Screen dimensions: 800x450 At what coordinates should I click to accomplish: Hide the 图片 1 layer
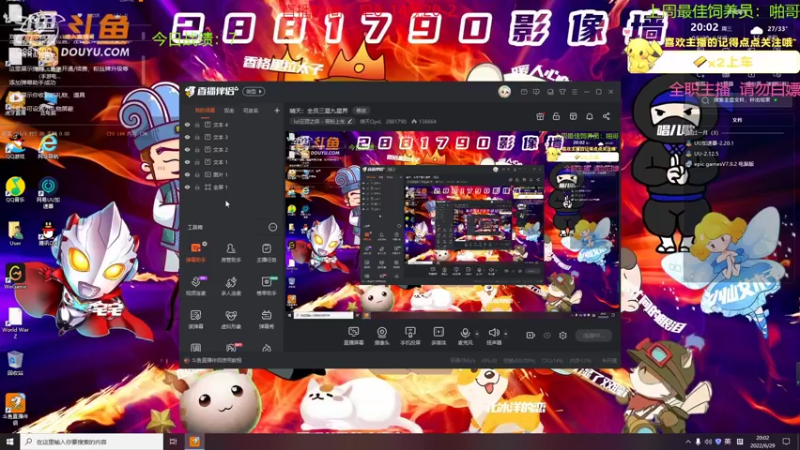[187, 174]
